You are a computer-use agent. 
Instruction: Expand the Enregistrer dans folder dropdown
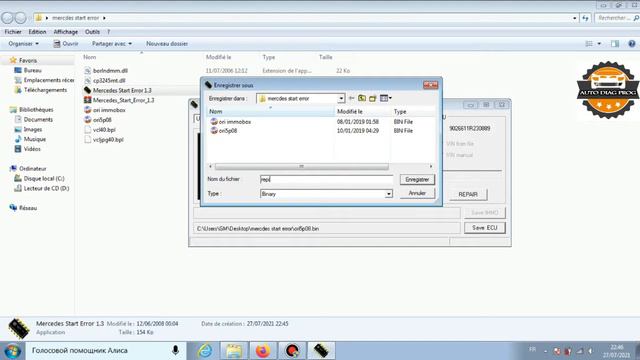point(341,98)
